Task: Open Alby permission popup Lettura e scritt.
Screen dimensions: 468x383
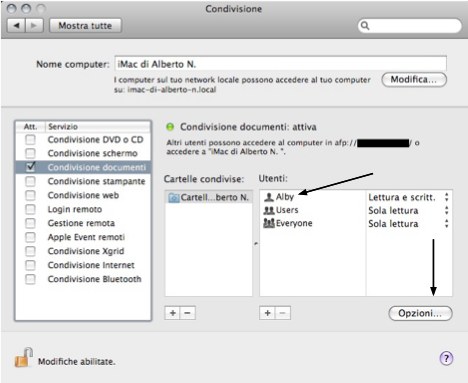Action: [x=409, y=197]
